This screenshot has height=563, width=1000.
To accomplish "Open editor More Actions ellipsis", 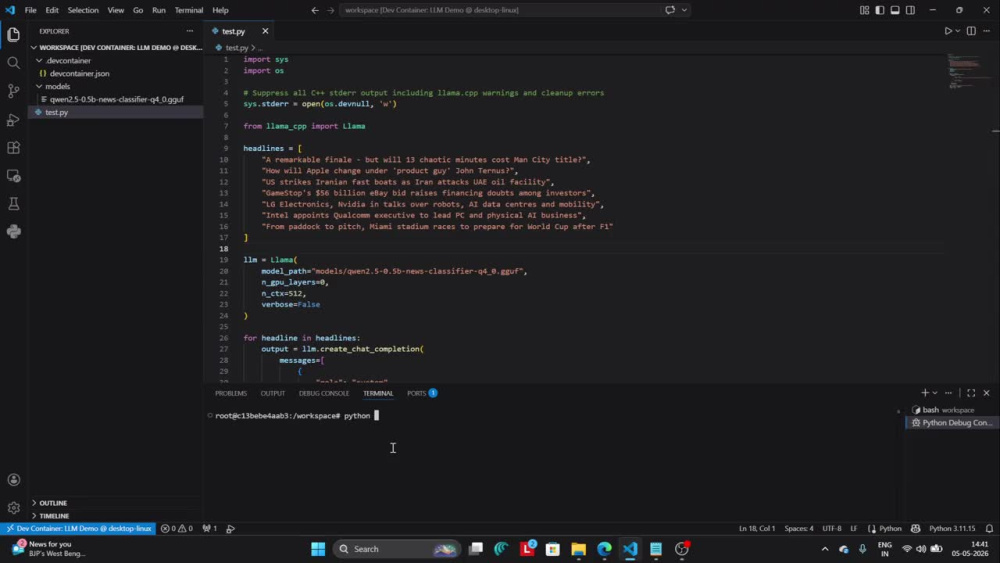I will coord(987,31).
